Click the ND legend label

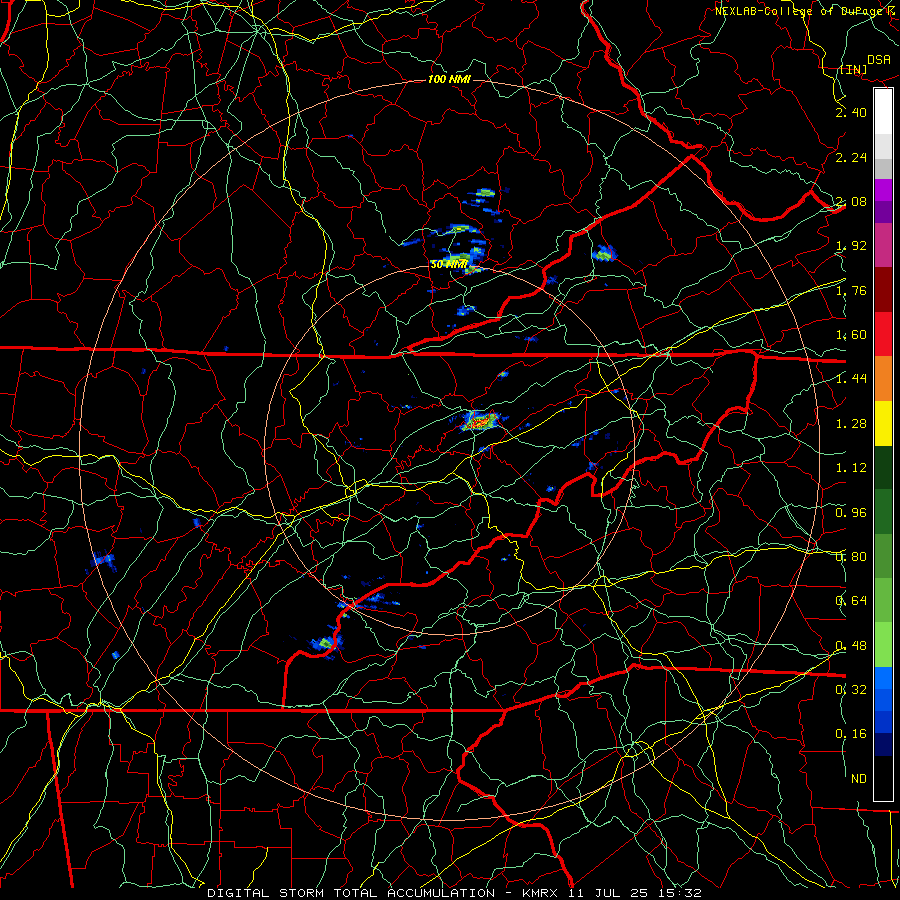(859, 779)
